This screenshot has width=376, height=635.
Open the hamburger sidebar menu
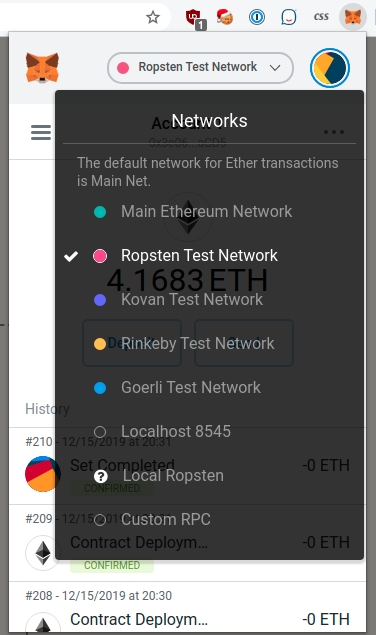[x=41, y=132]
